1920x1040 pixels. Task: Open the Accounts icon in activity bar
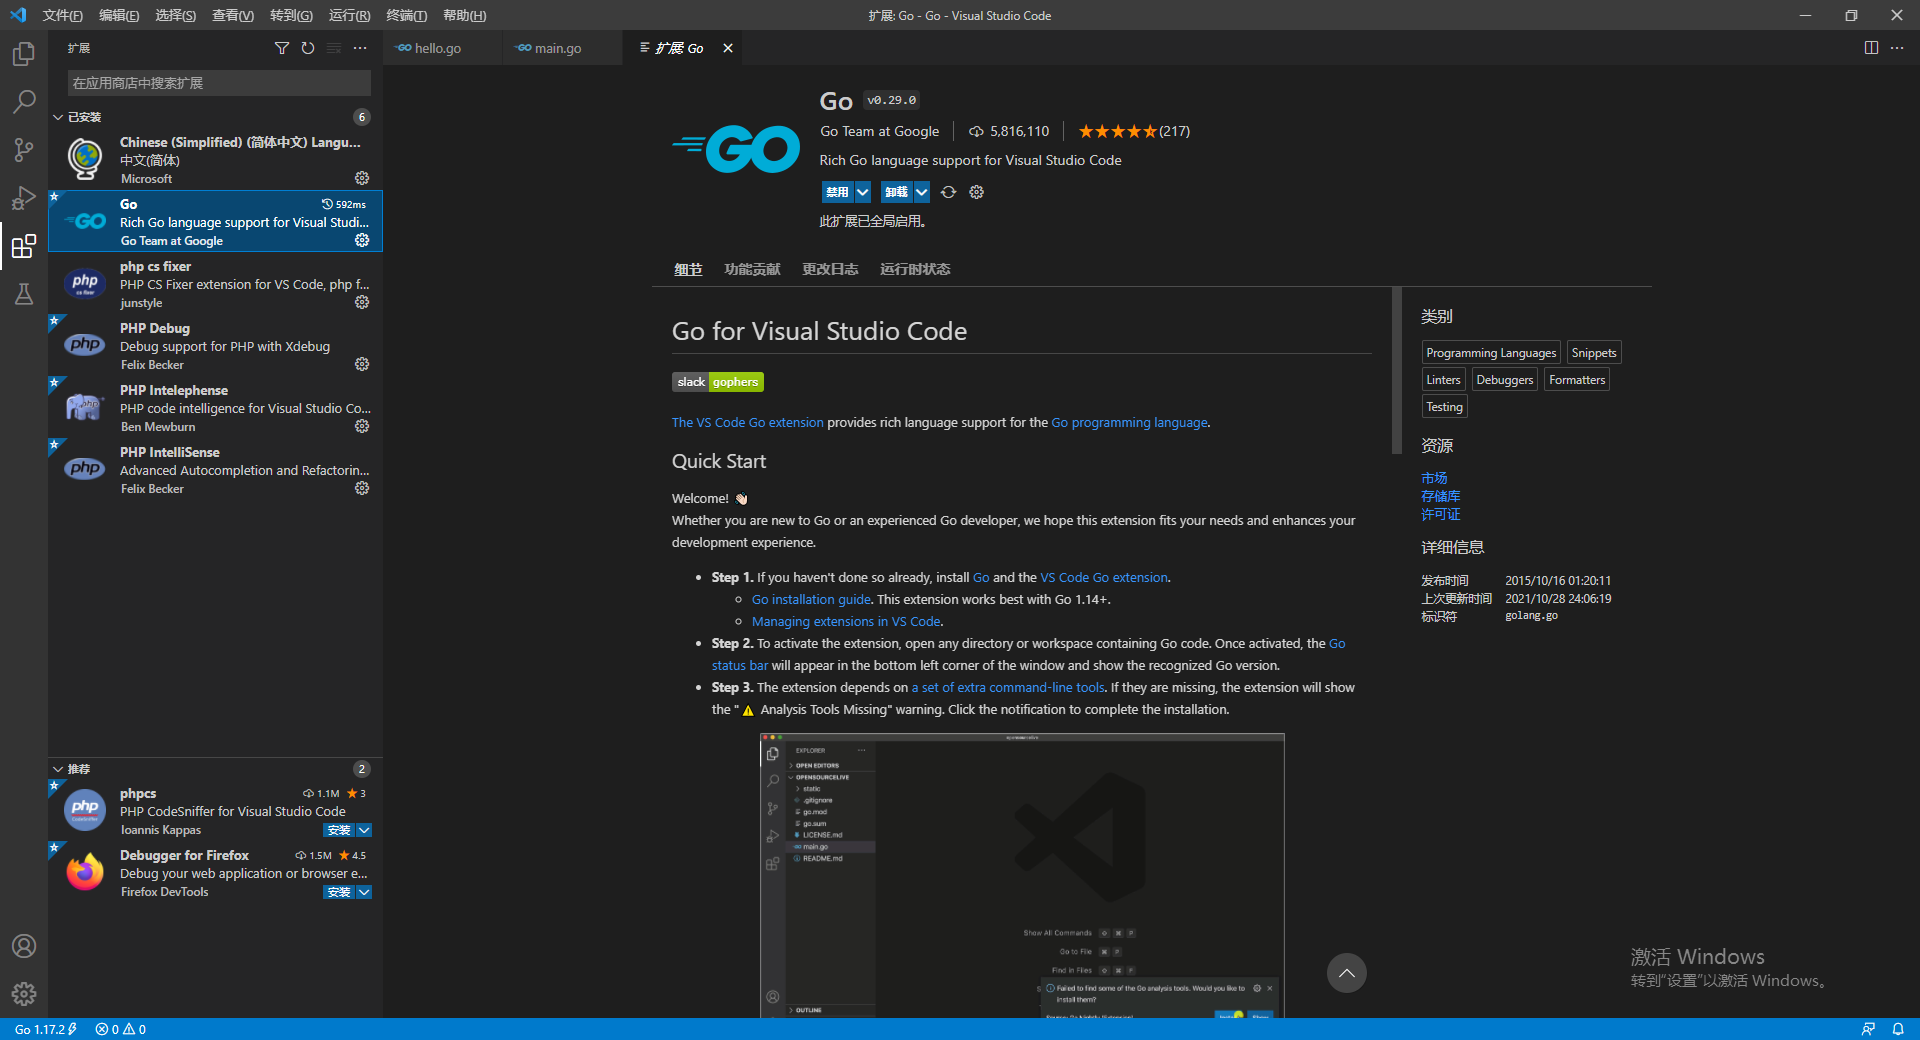24,946
